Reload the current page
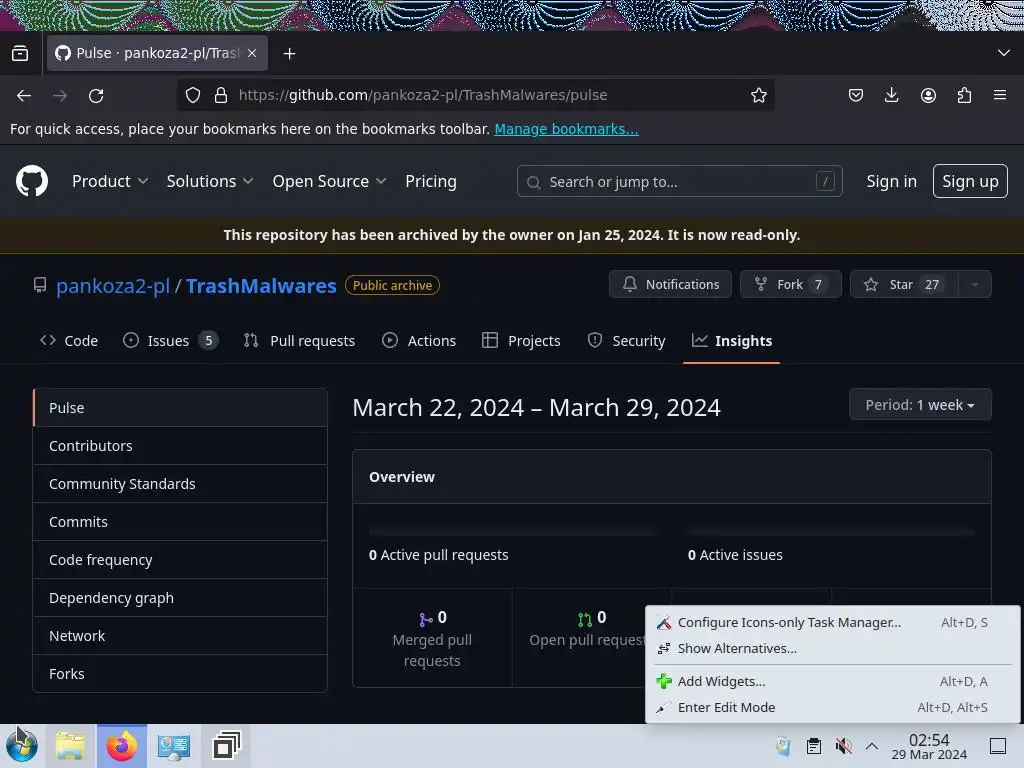This screenshot has width=1024, height=768. [x=96, y=95]
